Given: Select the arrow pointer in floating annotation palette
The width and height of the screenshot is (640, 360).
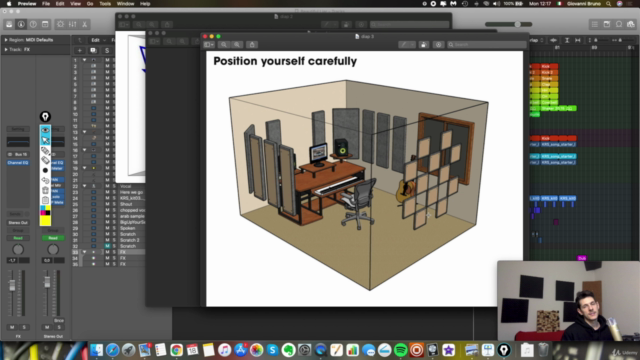Looking at the screenshot, I should 45,140.
